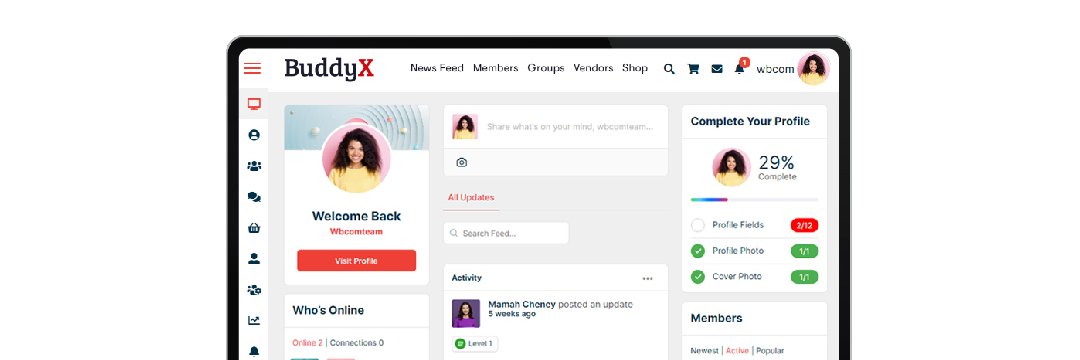
Task: Open the bell icon in the sidebar
Action: (x=254, y=352)
